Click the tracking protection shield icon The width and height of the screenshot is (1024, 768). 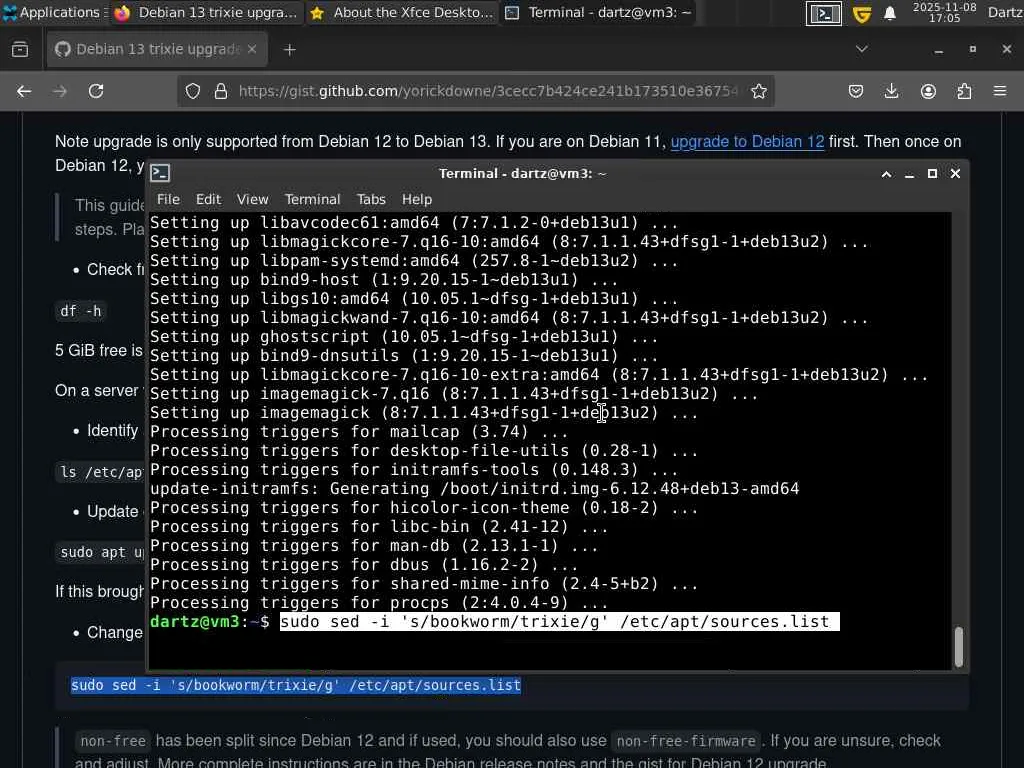point(193,91)
